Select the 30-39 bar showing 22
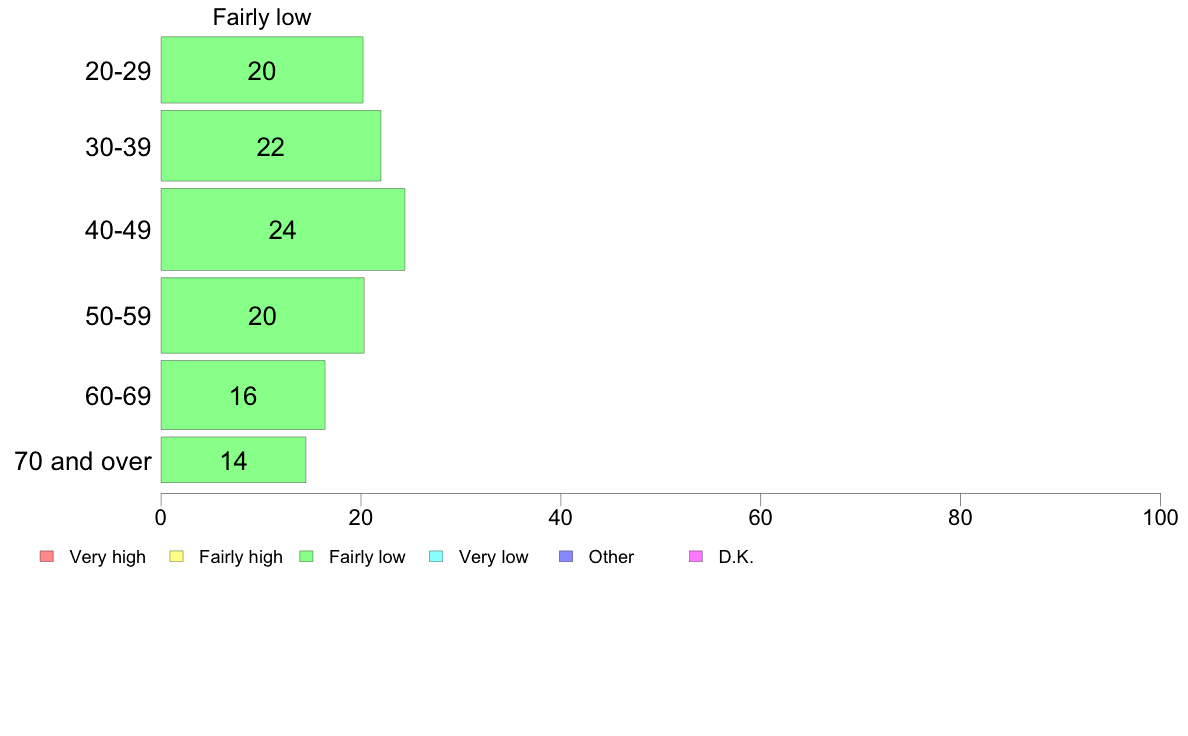1188x736 pixels. (x=271, y=146)
